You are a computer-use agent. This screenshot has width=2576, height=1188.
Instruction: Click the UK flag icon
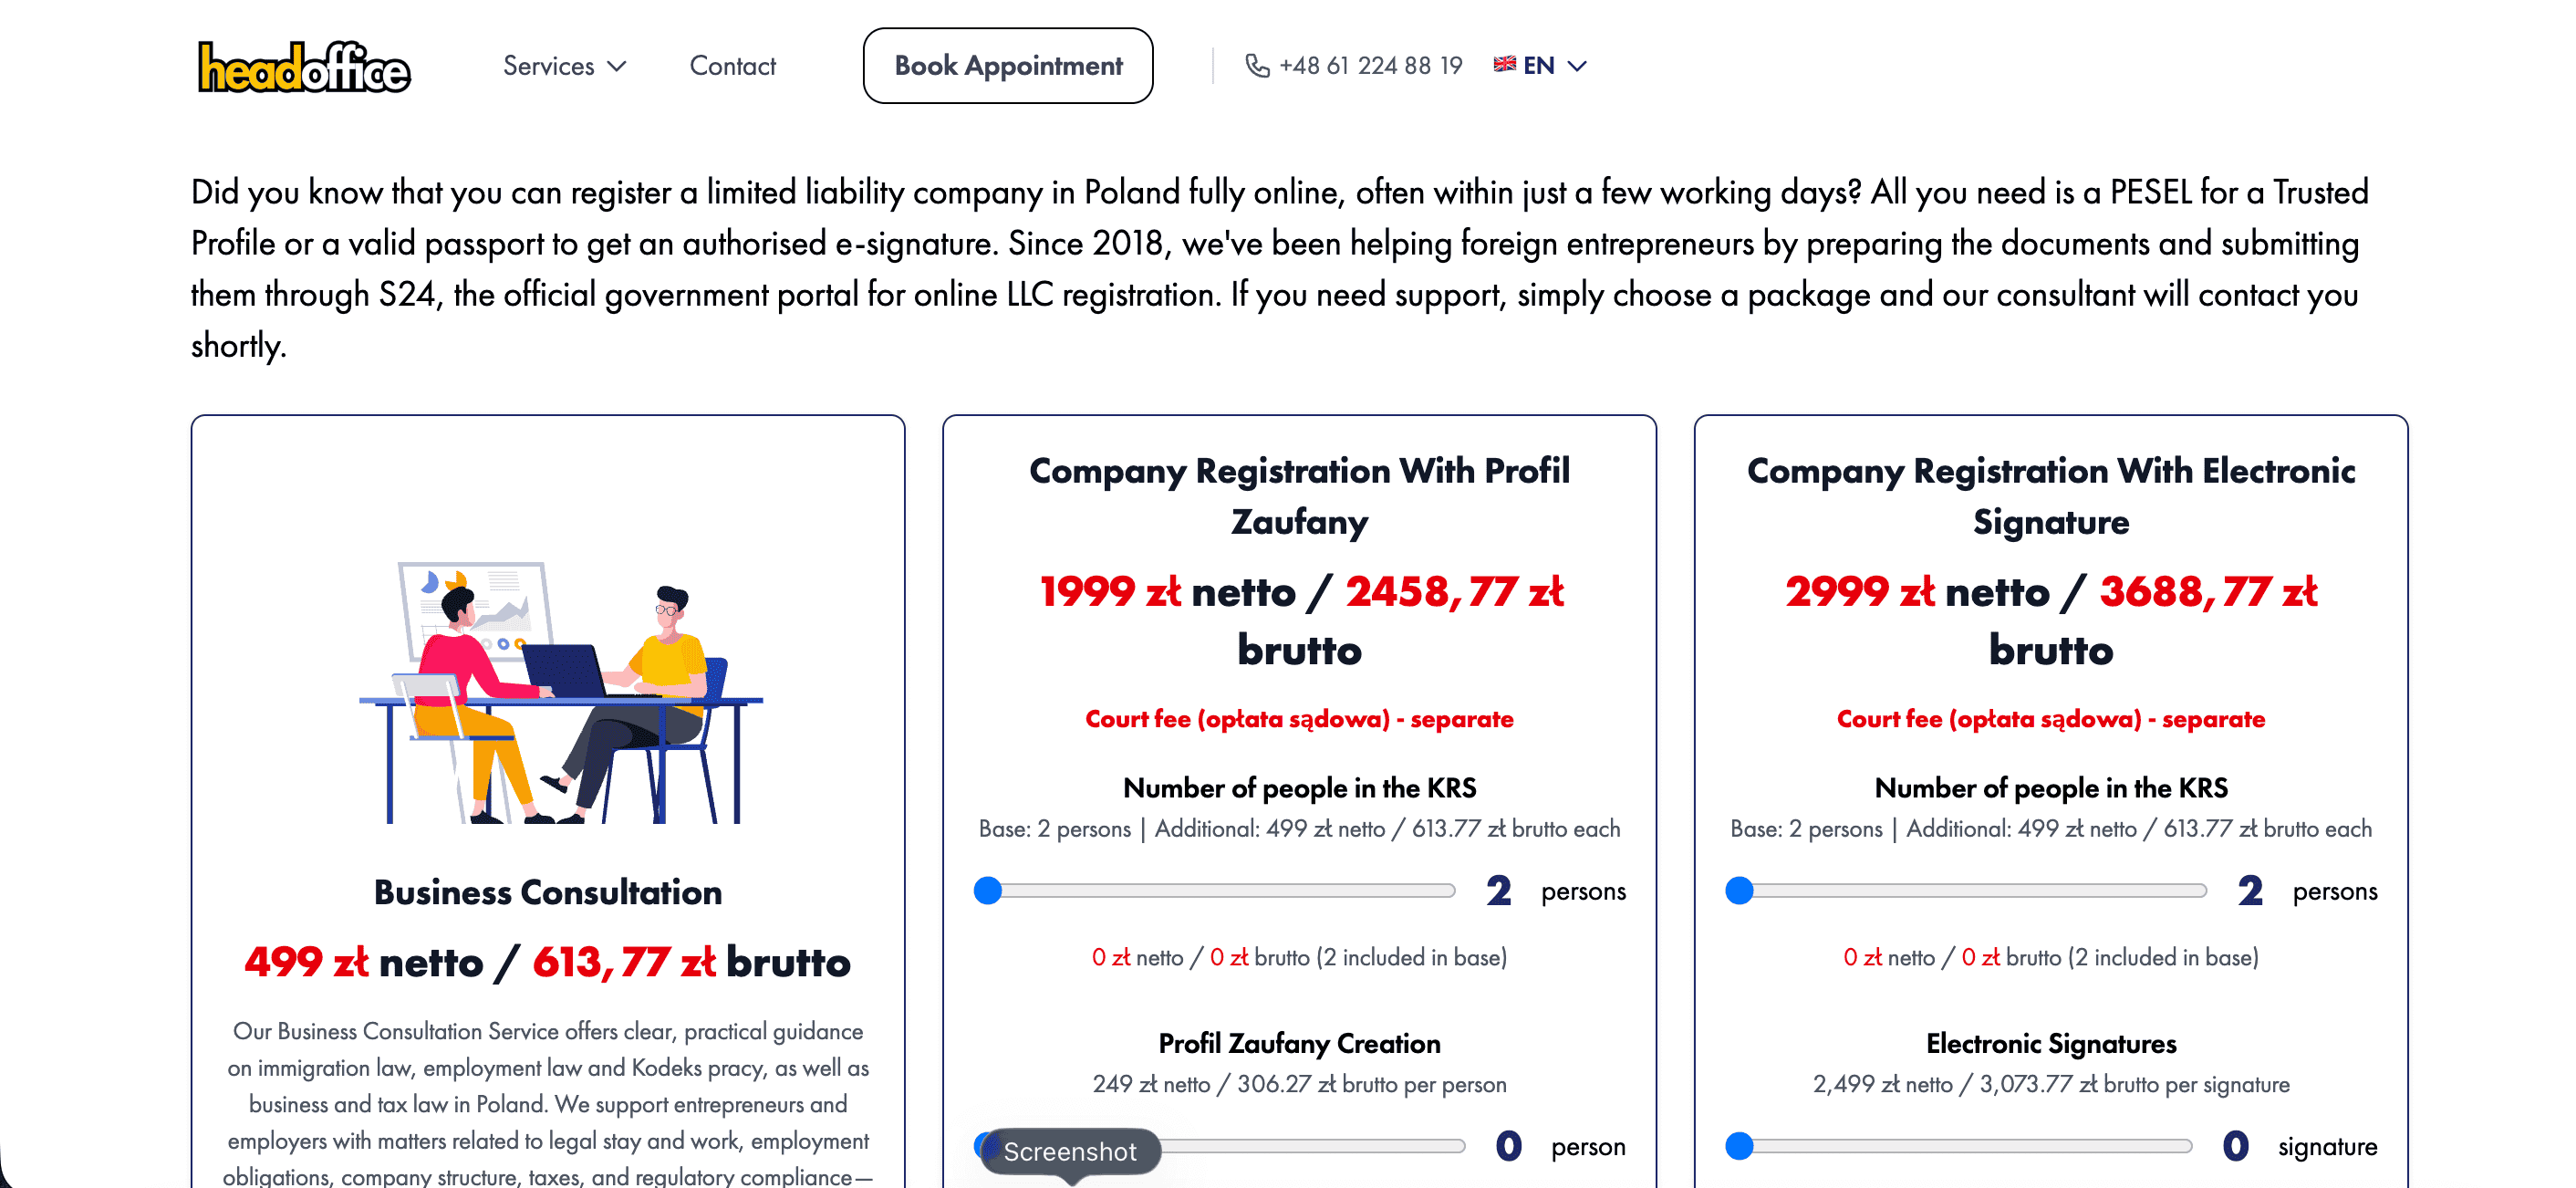tap(1504, 65)
